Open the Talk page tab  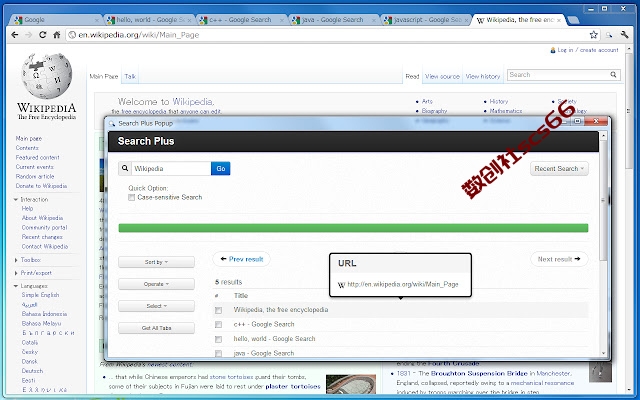point(130,76)
